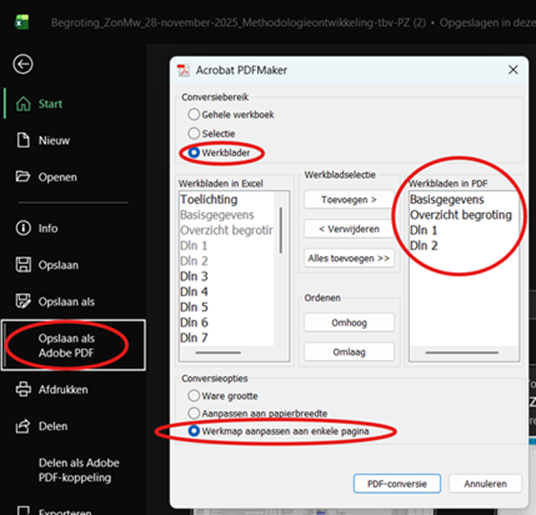Click the Delen share icon
The width and height of the screenshot is (536, 515).
23,426
